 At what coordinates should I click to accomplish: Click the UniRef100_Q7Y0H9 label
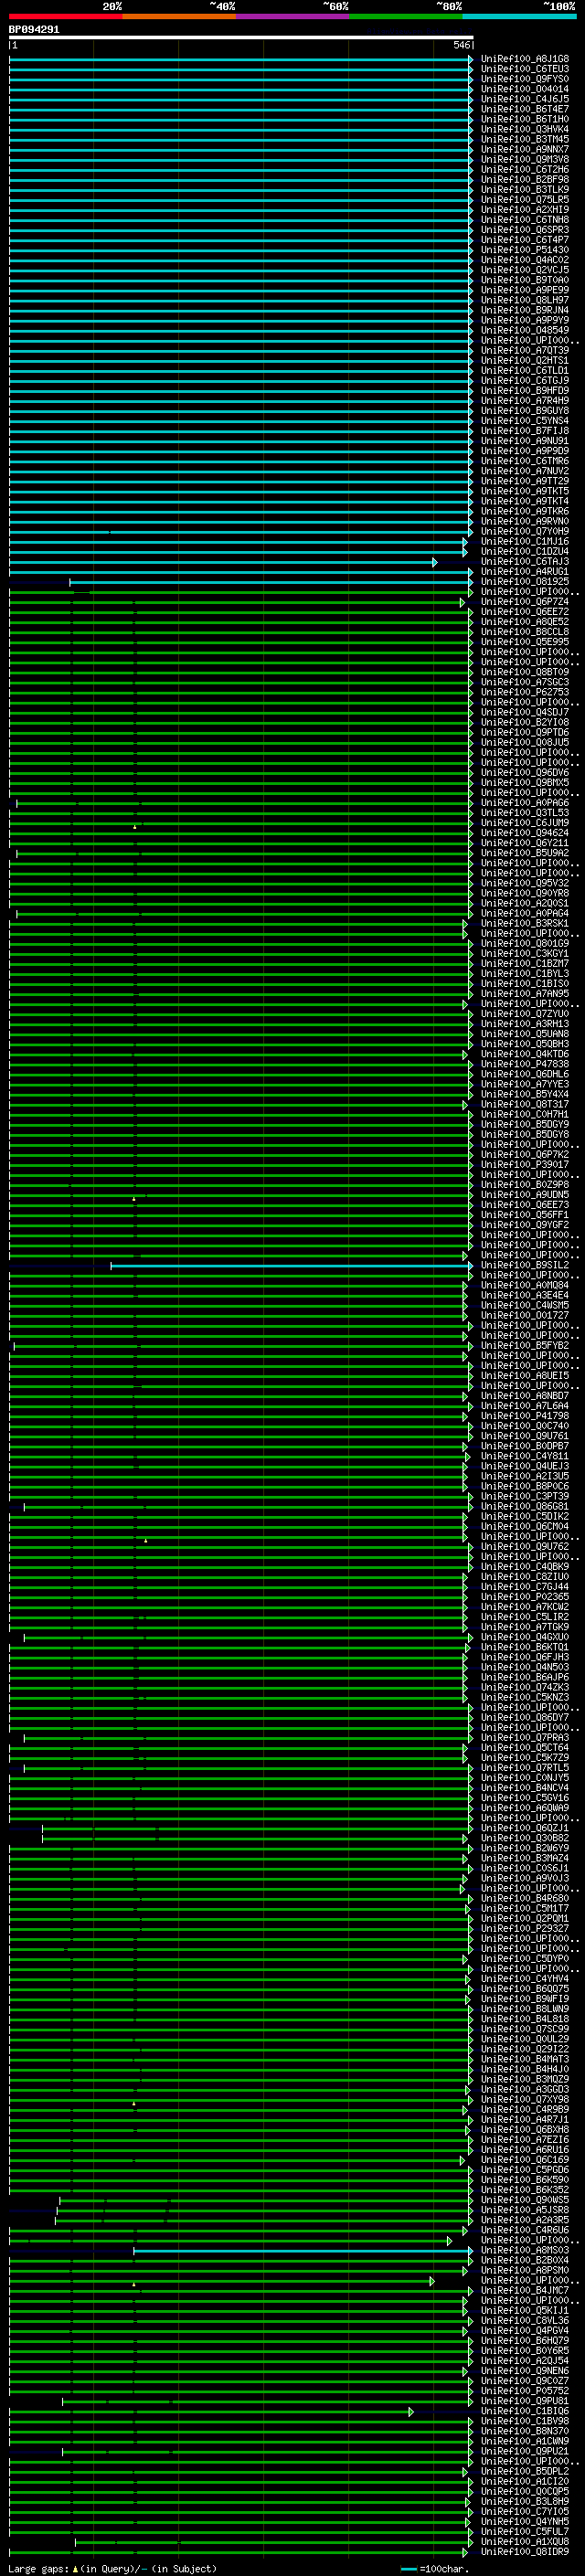tap(525, 532)
